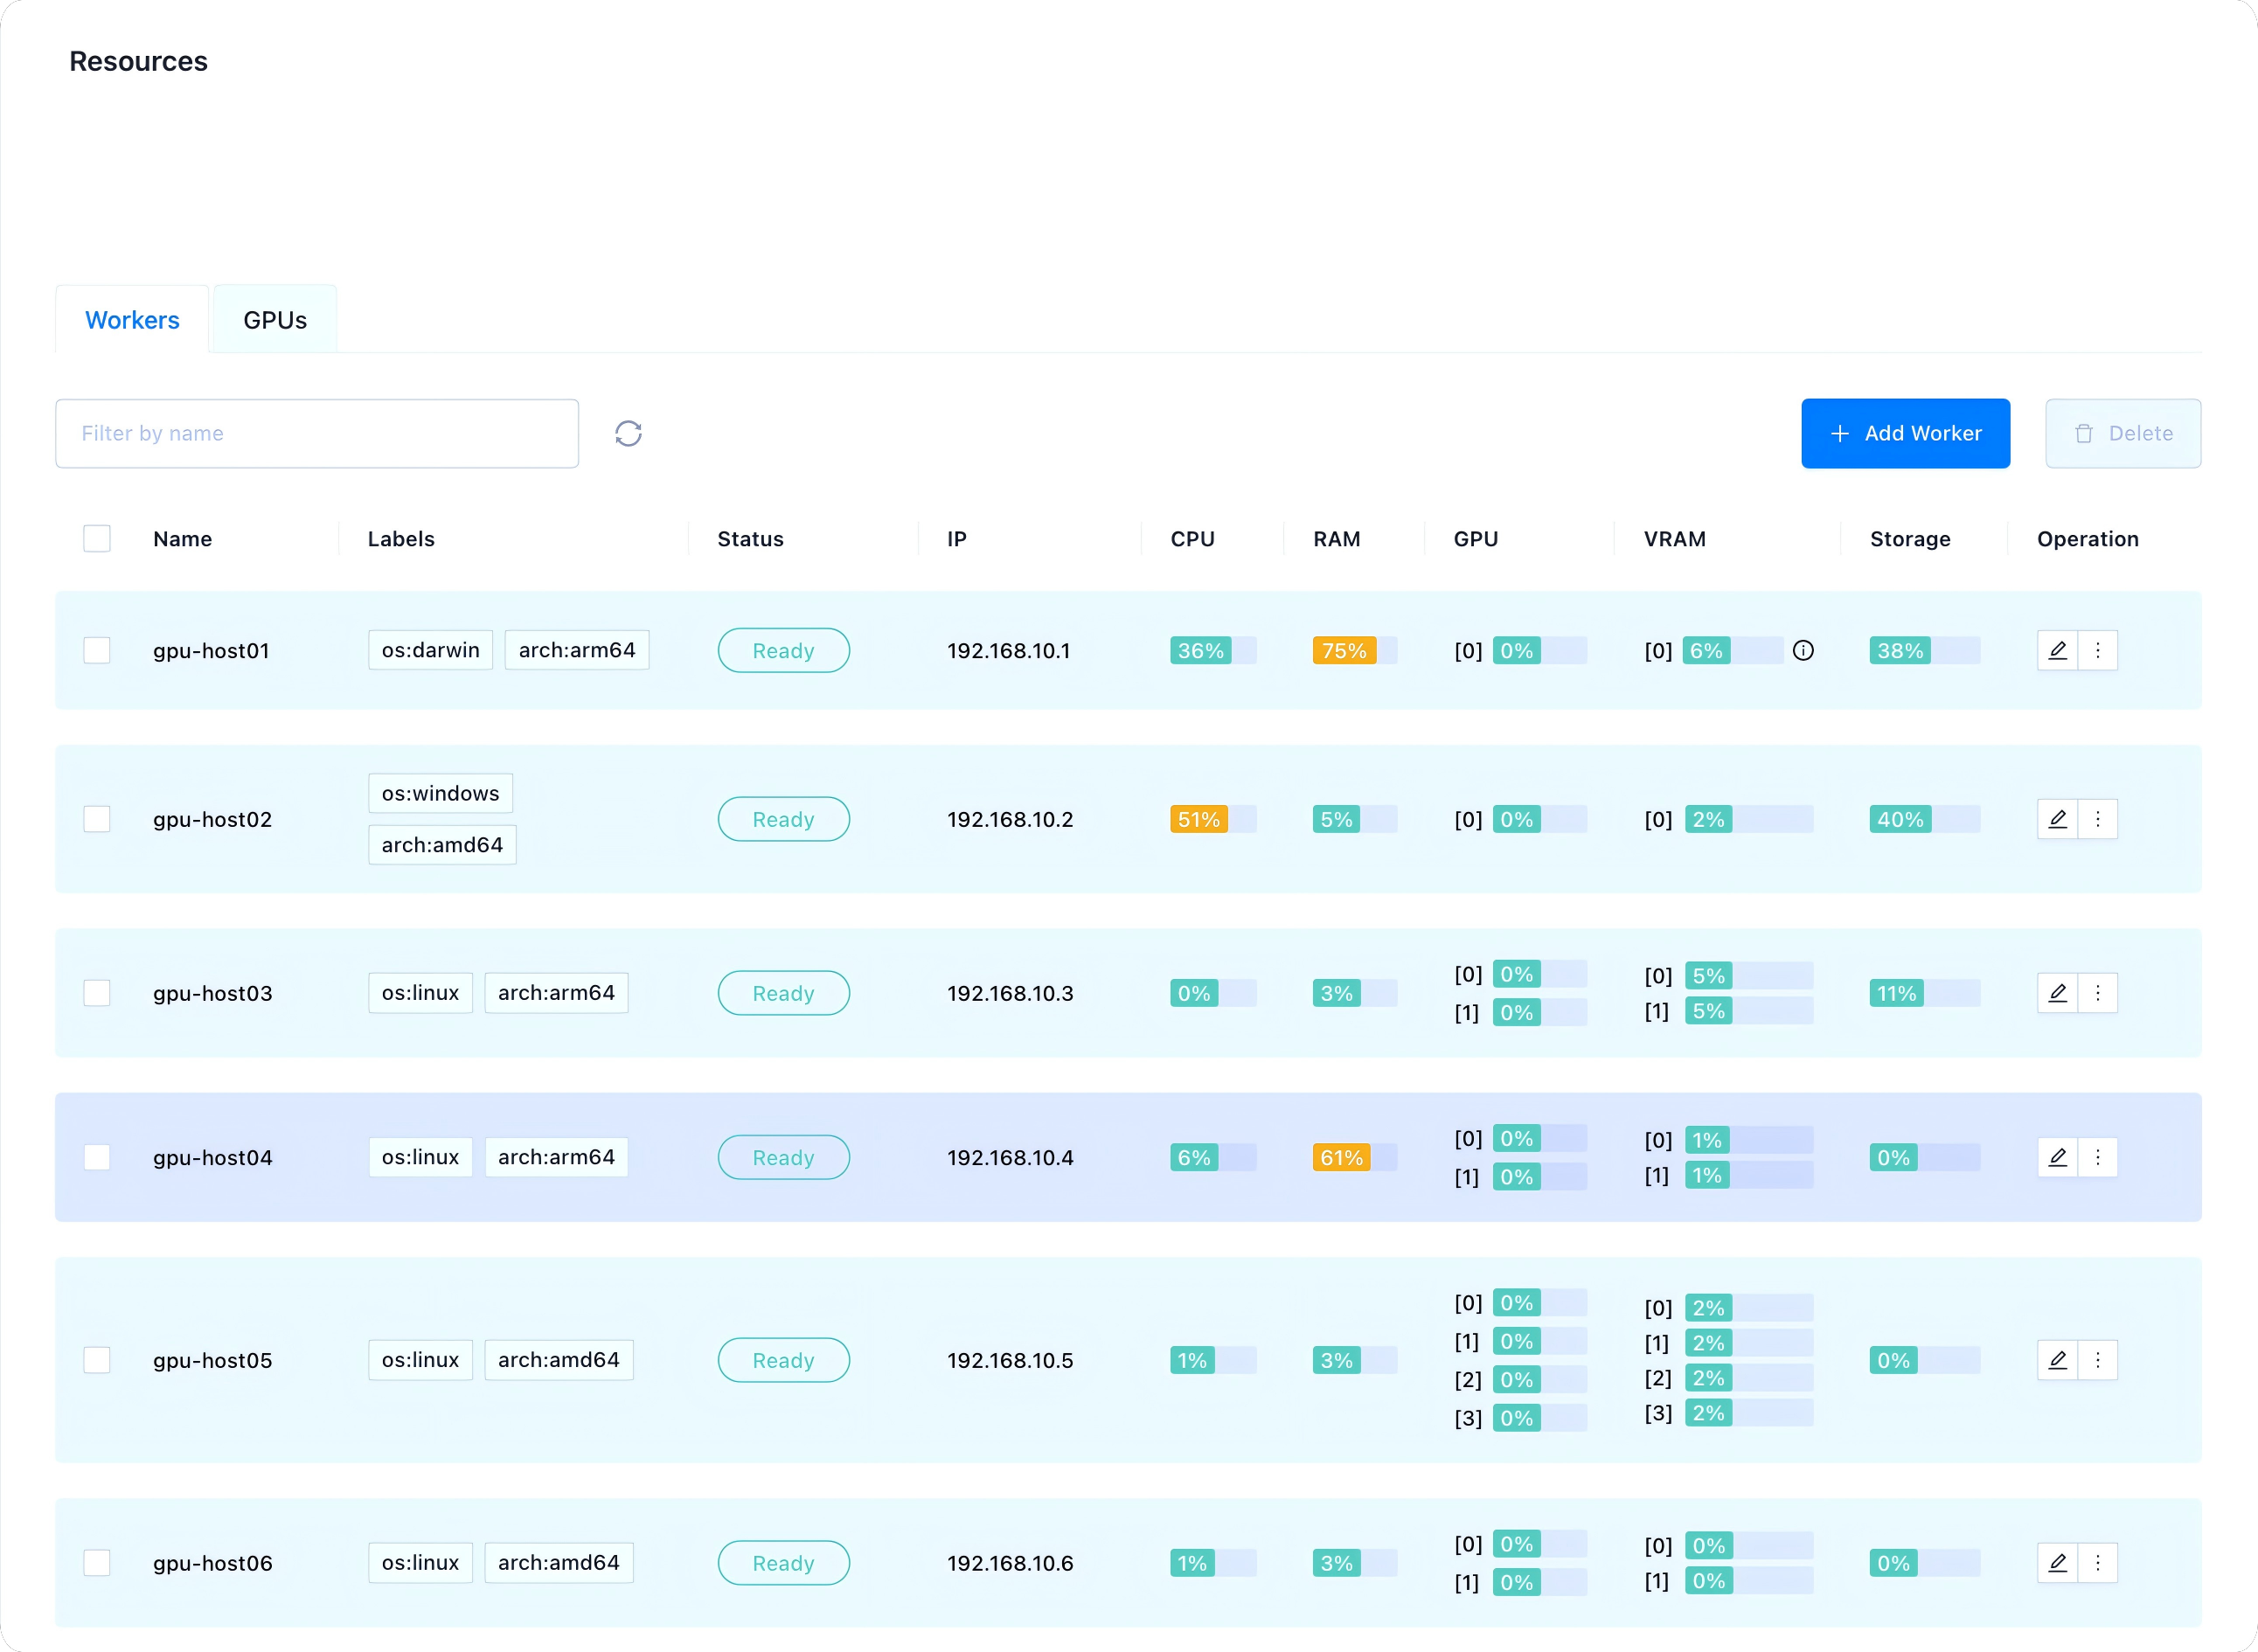Image resolution: width=2258 pixels, height=1652 pixels.
Task: Toggle the select-all header checkbox
Action: 97,539
